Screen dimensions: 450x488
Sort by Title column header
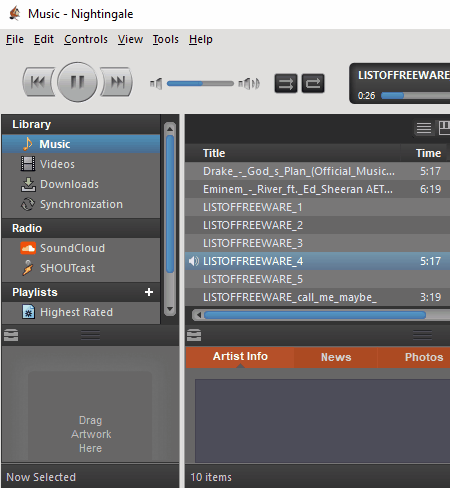pos(293,153)
